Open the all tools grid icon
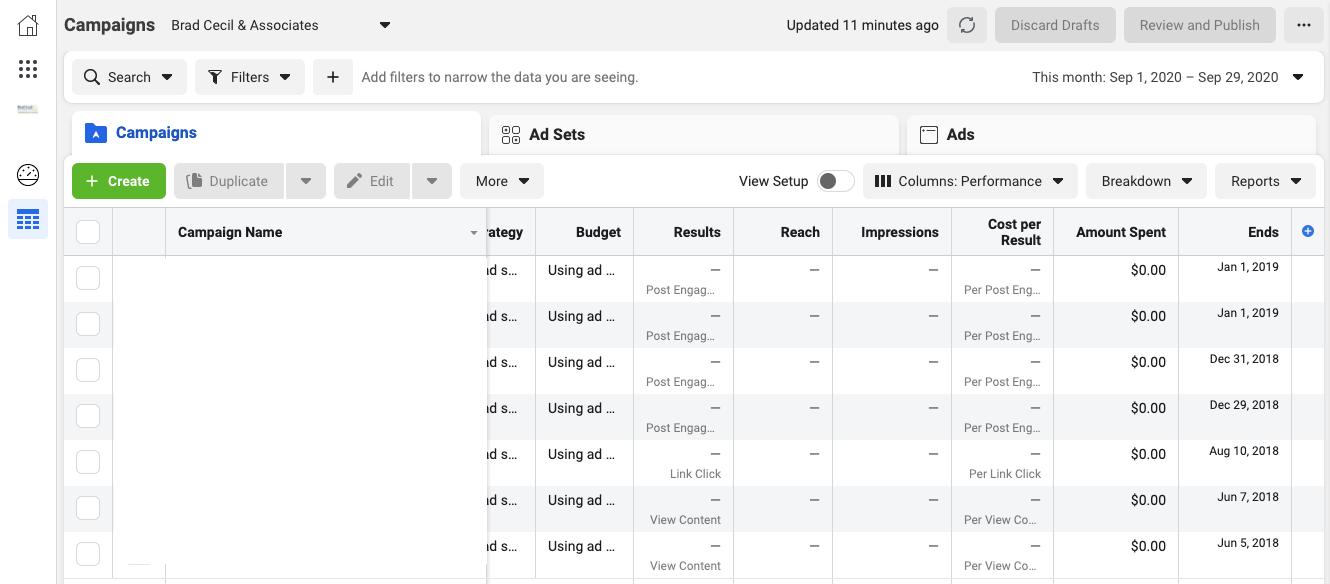This screenshot has width=1330, height=584. tap(28, 69)
